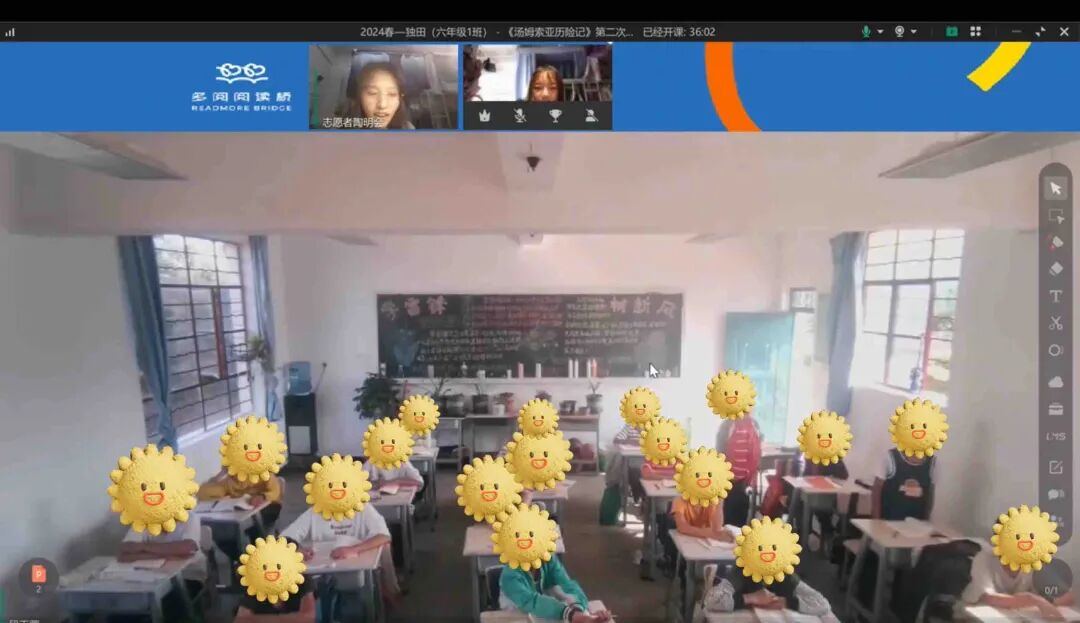Open the microphone device dropdown
The width and height of the screenshot is (1080, 623).
pos(880,31)
